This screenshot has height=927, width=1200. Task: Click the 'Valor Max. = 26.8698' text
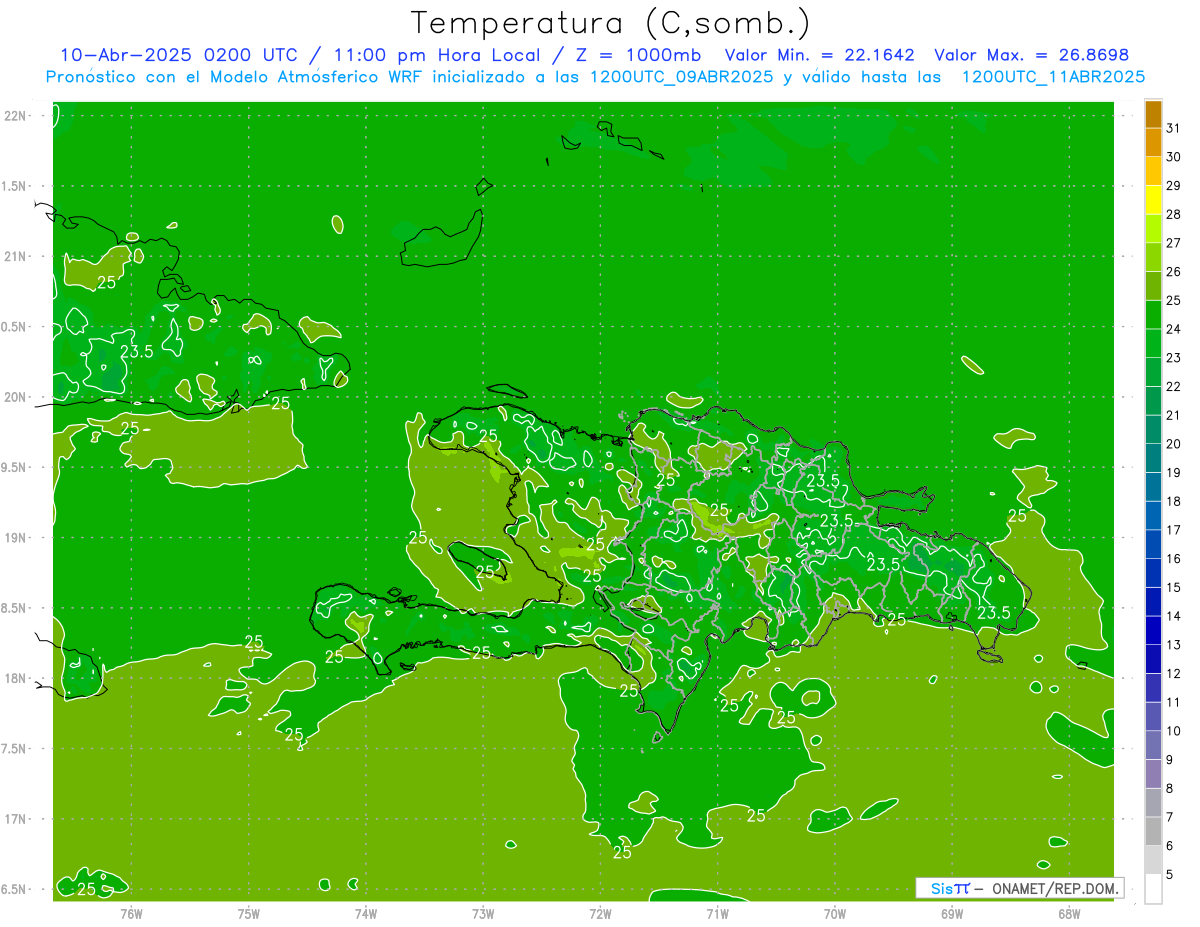[1031, 55]
